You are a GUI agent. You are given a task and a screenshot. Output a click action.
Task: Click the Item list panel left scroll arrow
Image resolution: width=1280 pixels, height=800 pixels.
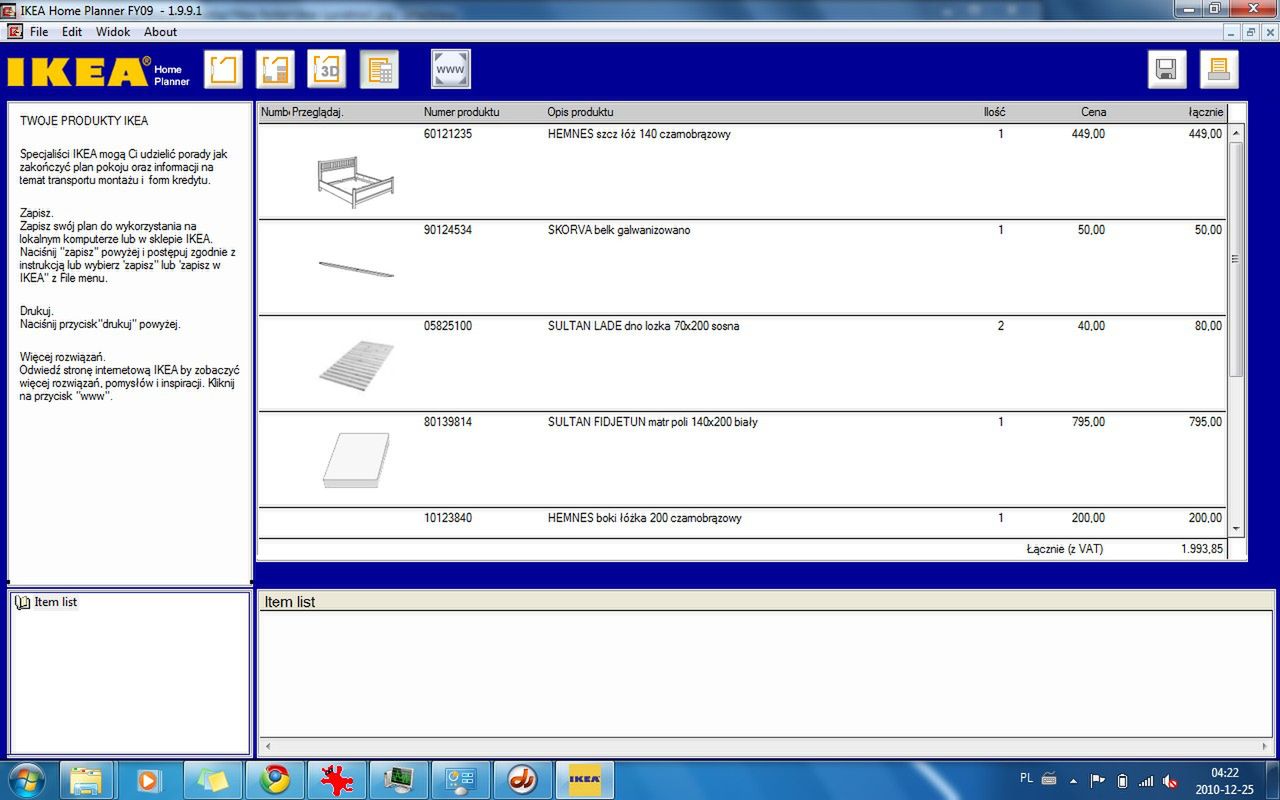(266, 747)
